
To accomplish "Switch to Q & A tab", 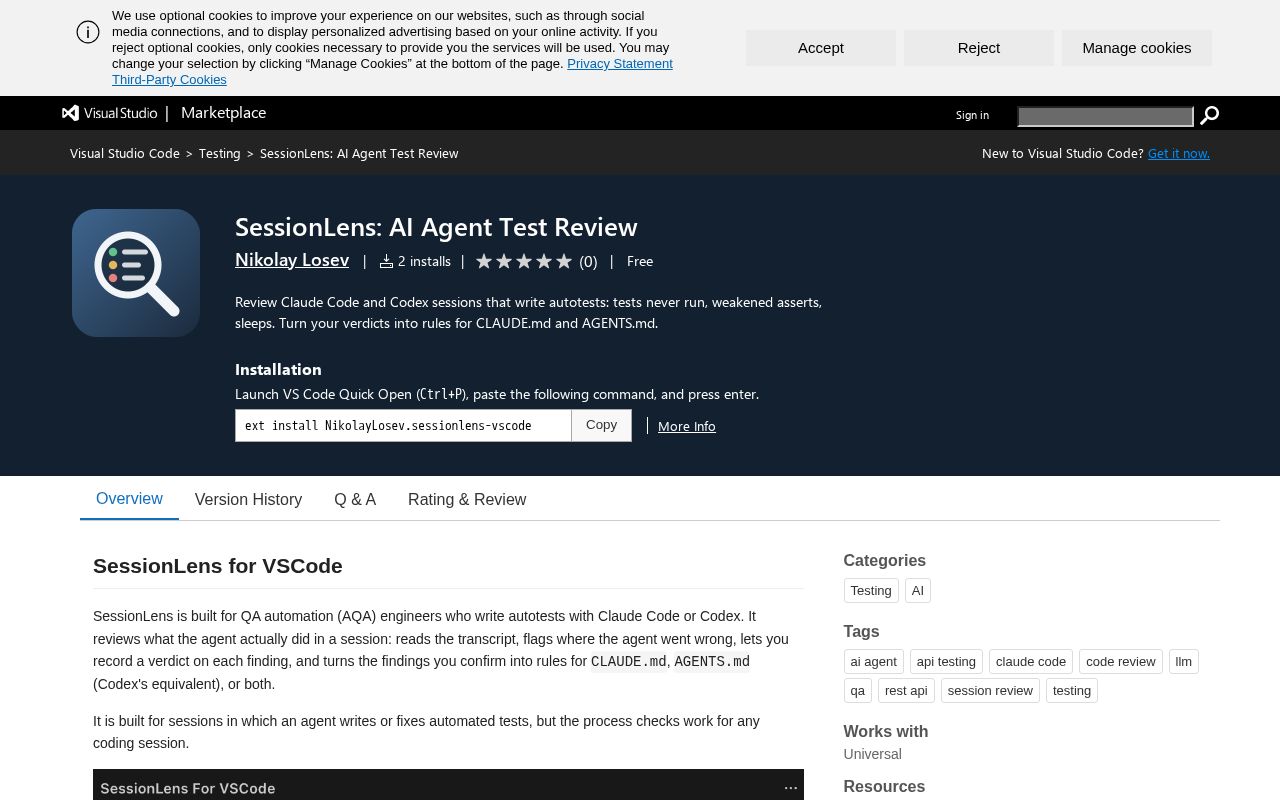I will 355,499.
